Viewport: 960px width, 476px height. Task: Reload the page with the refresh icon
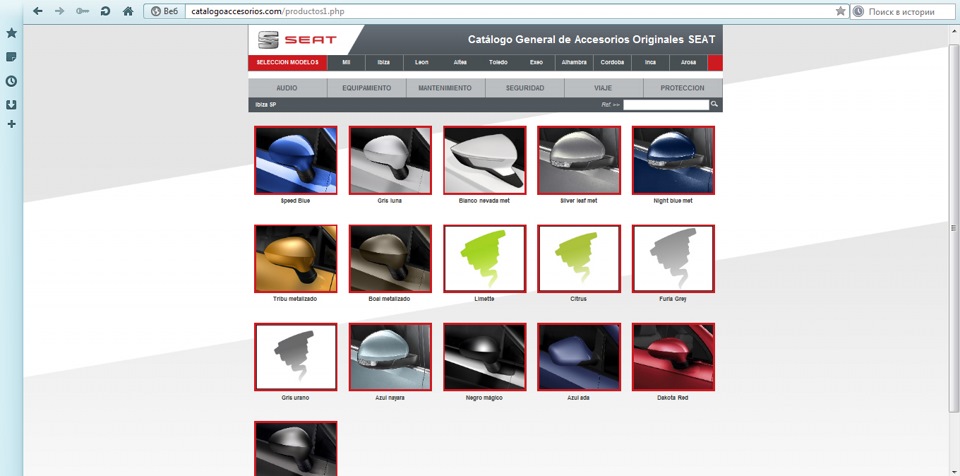tap(105, 11)
